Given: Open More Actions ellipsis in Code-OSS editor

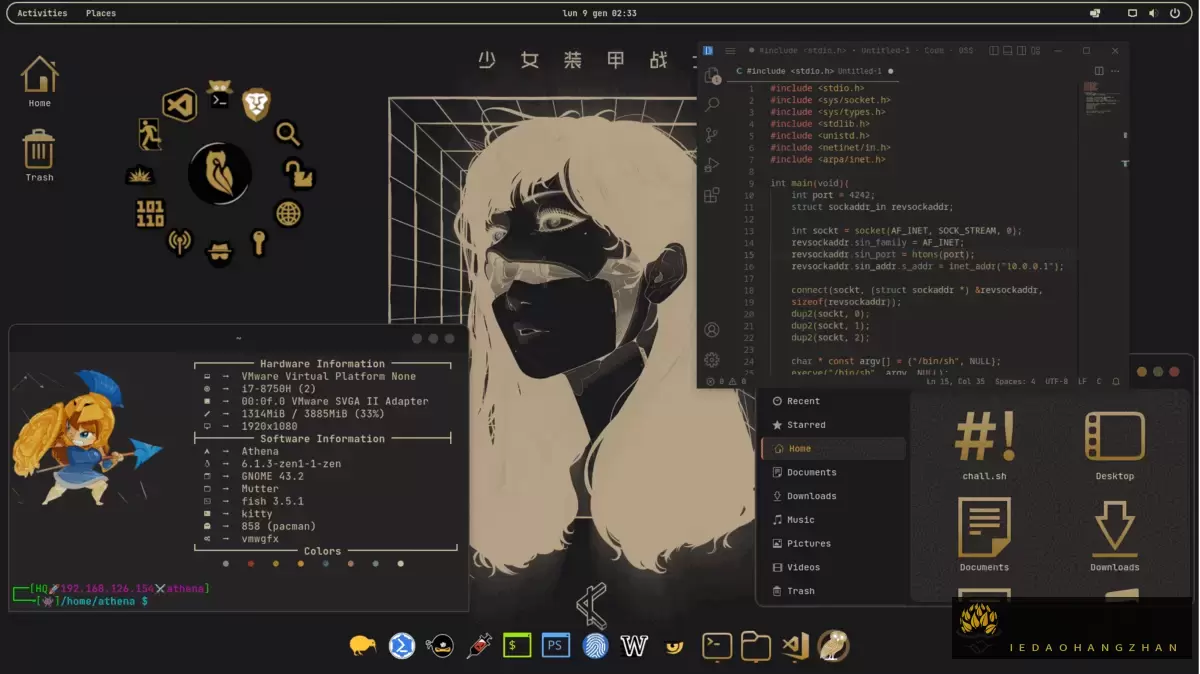Looking at the screenshot, I should [x=1115, y=71].
